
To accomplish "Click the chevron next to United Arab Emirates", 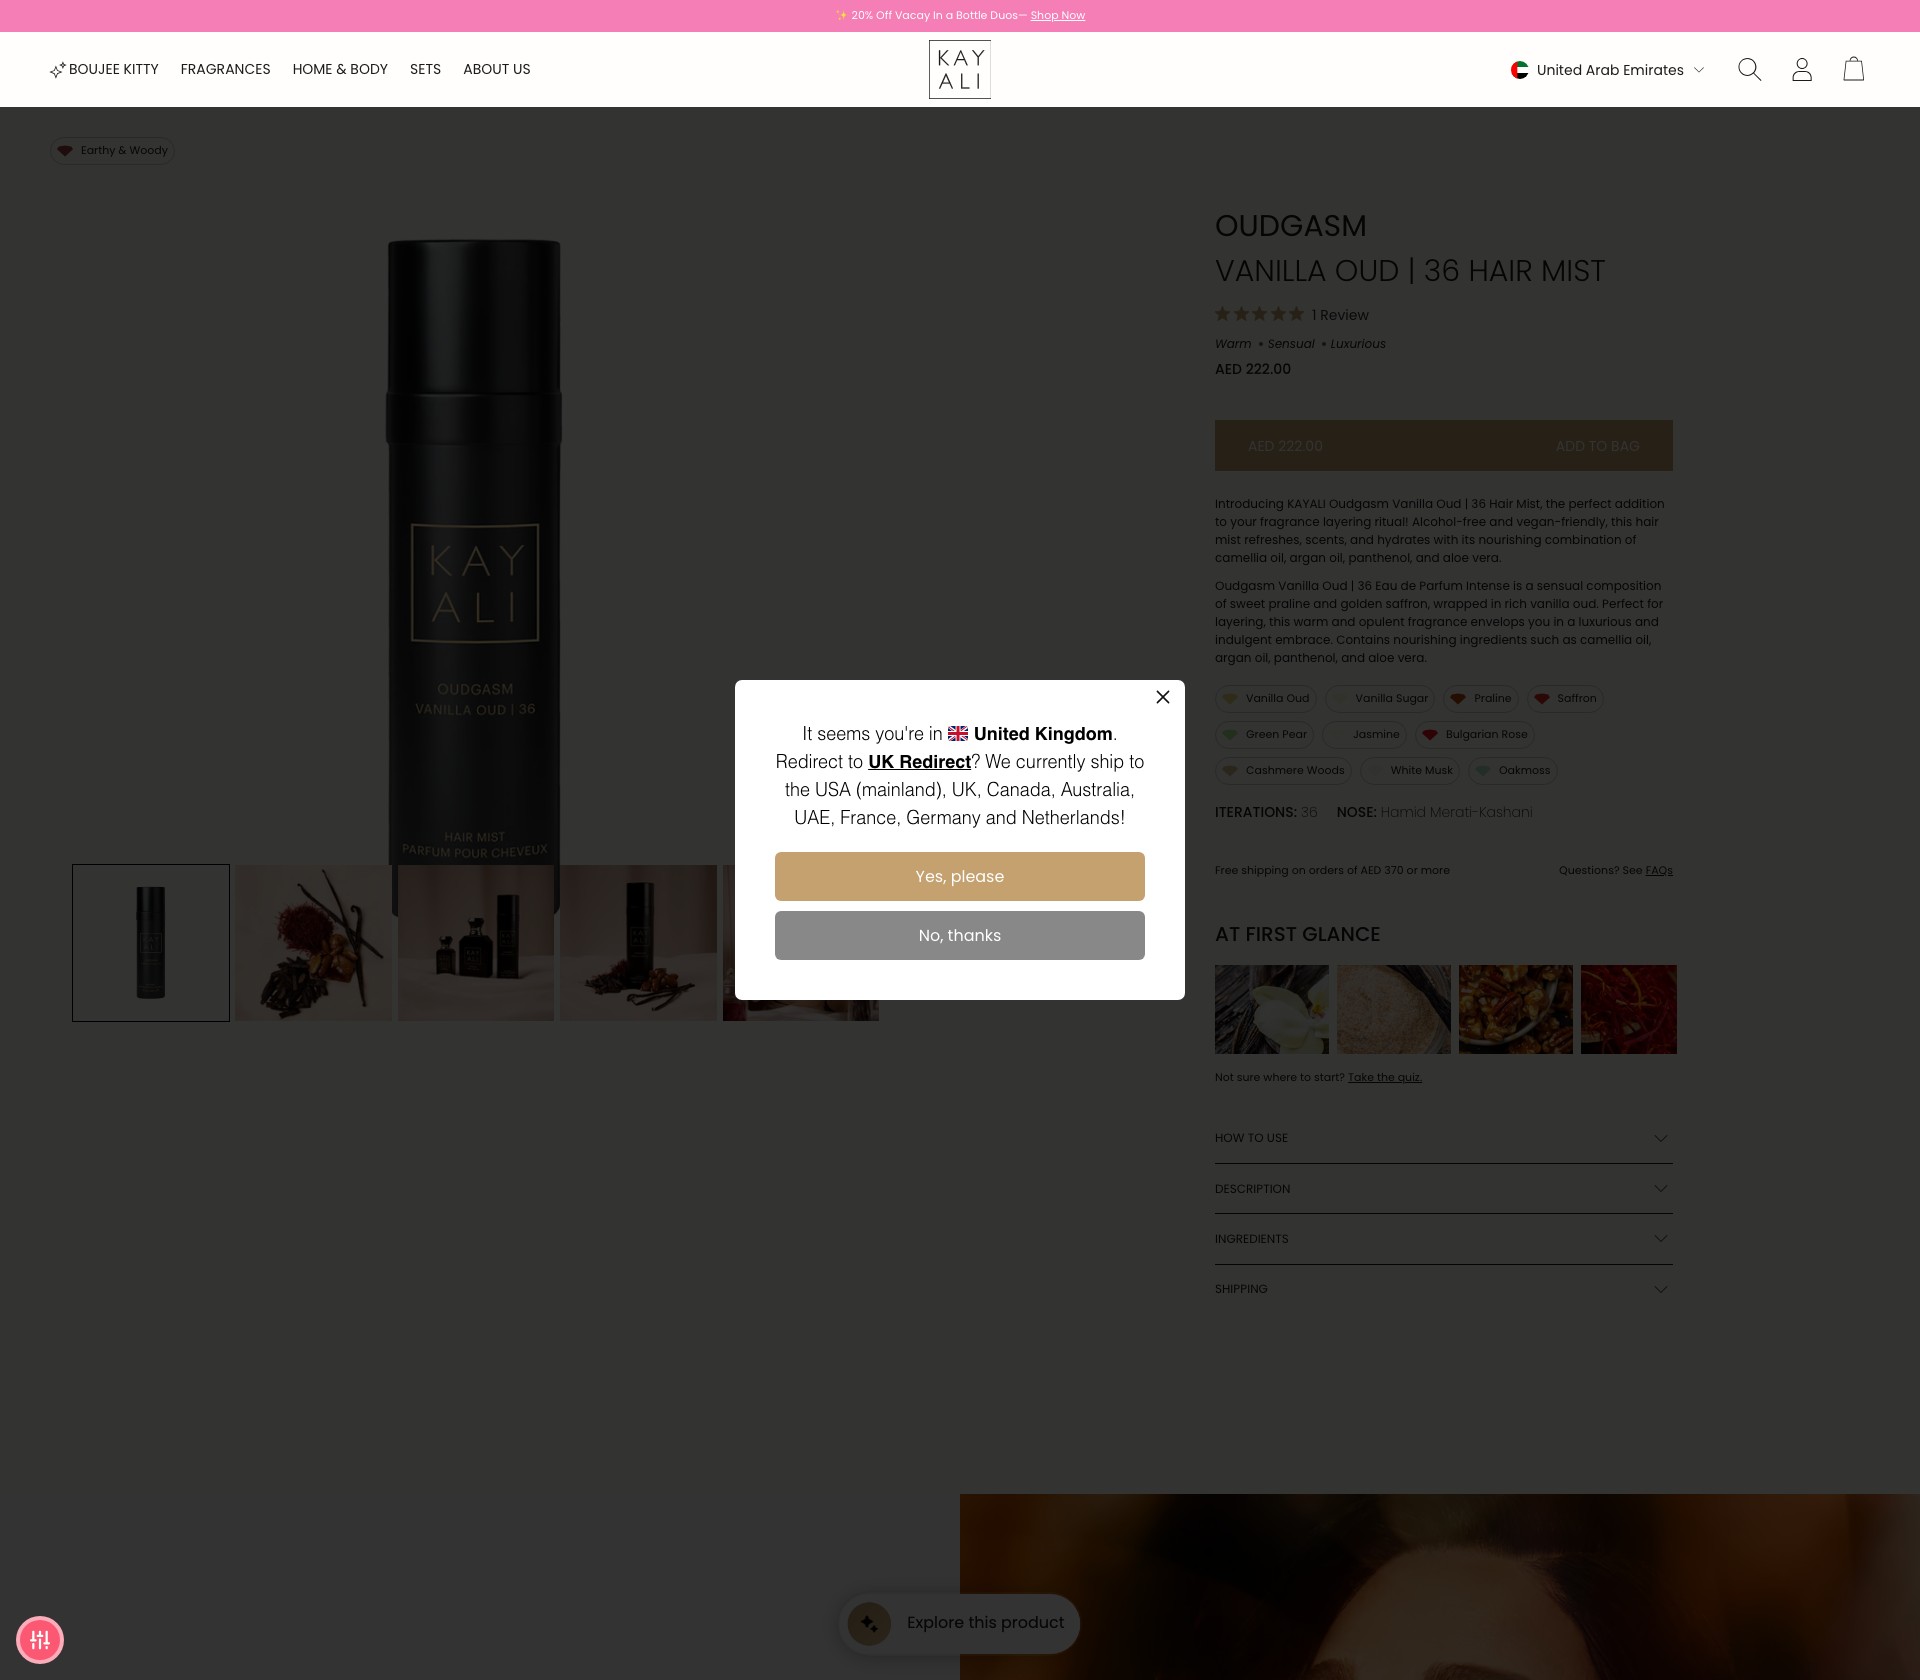I will click(1699, 70).
